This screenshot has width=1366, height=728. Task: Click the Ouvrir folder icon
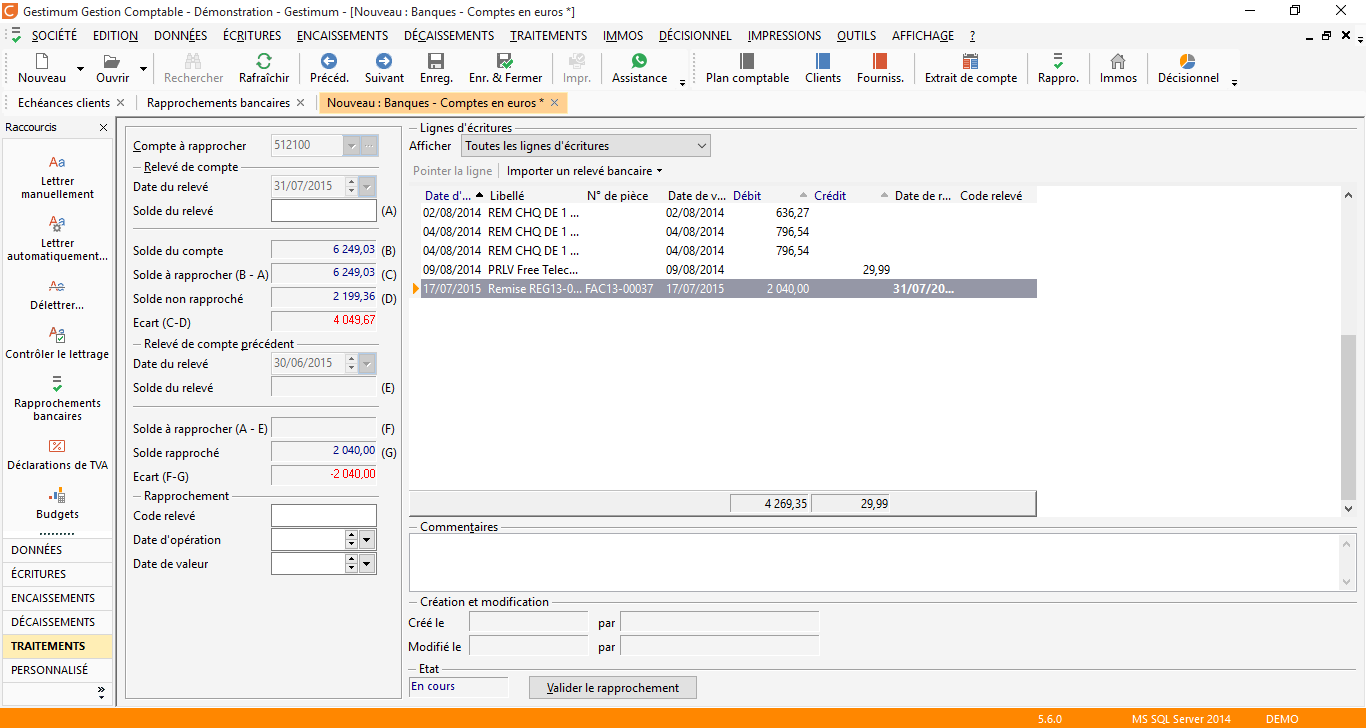(112, 61)
